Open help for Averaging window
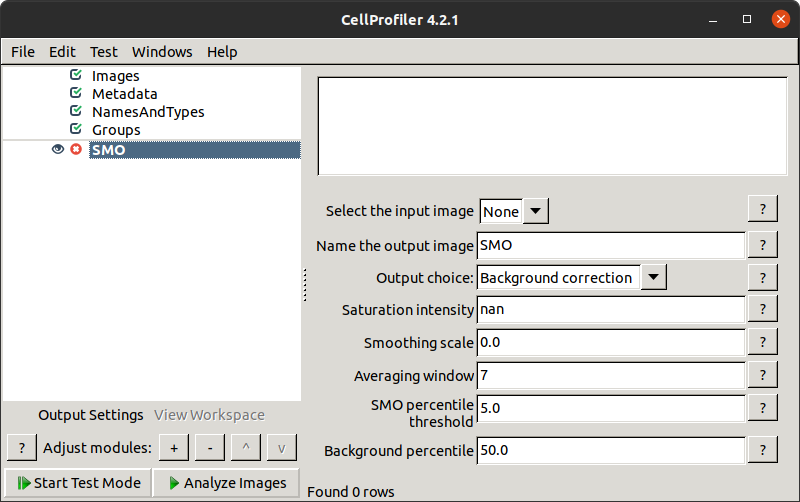This screenshot has width=800, height=502. click(x=763, y=375)
